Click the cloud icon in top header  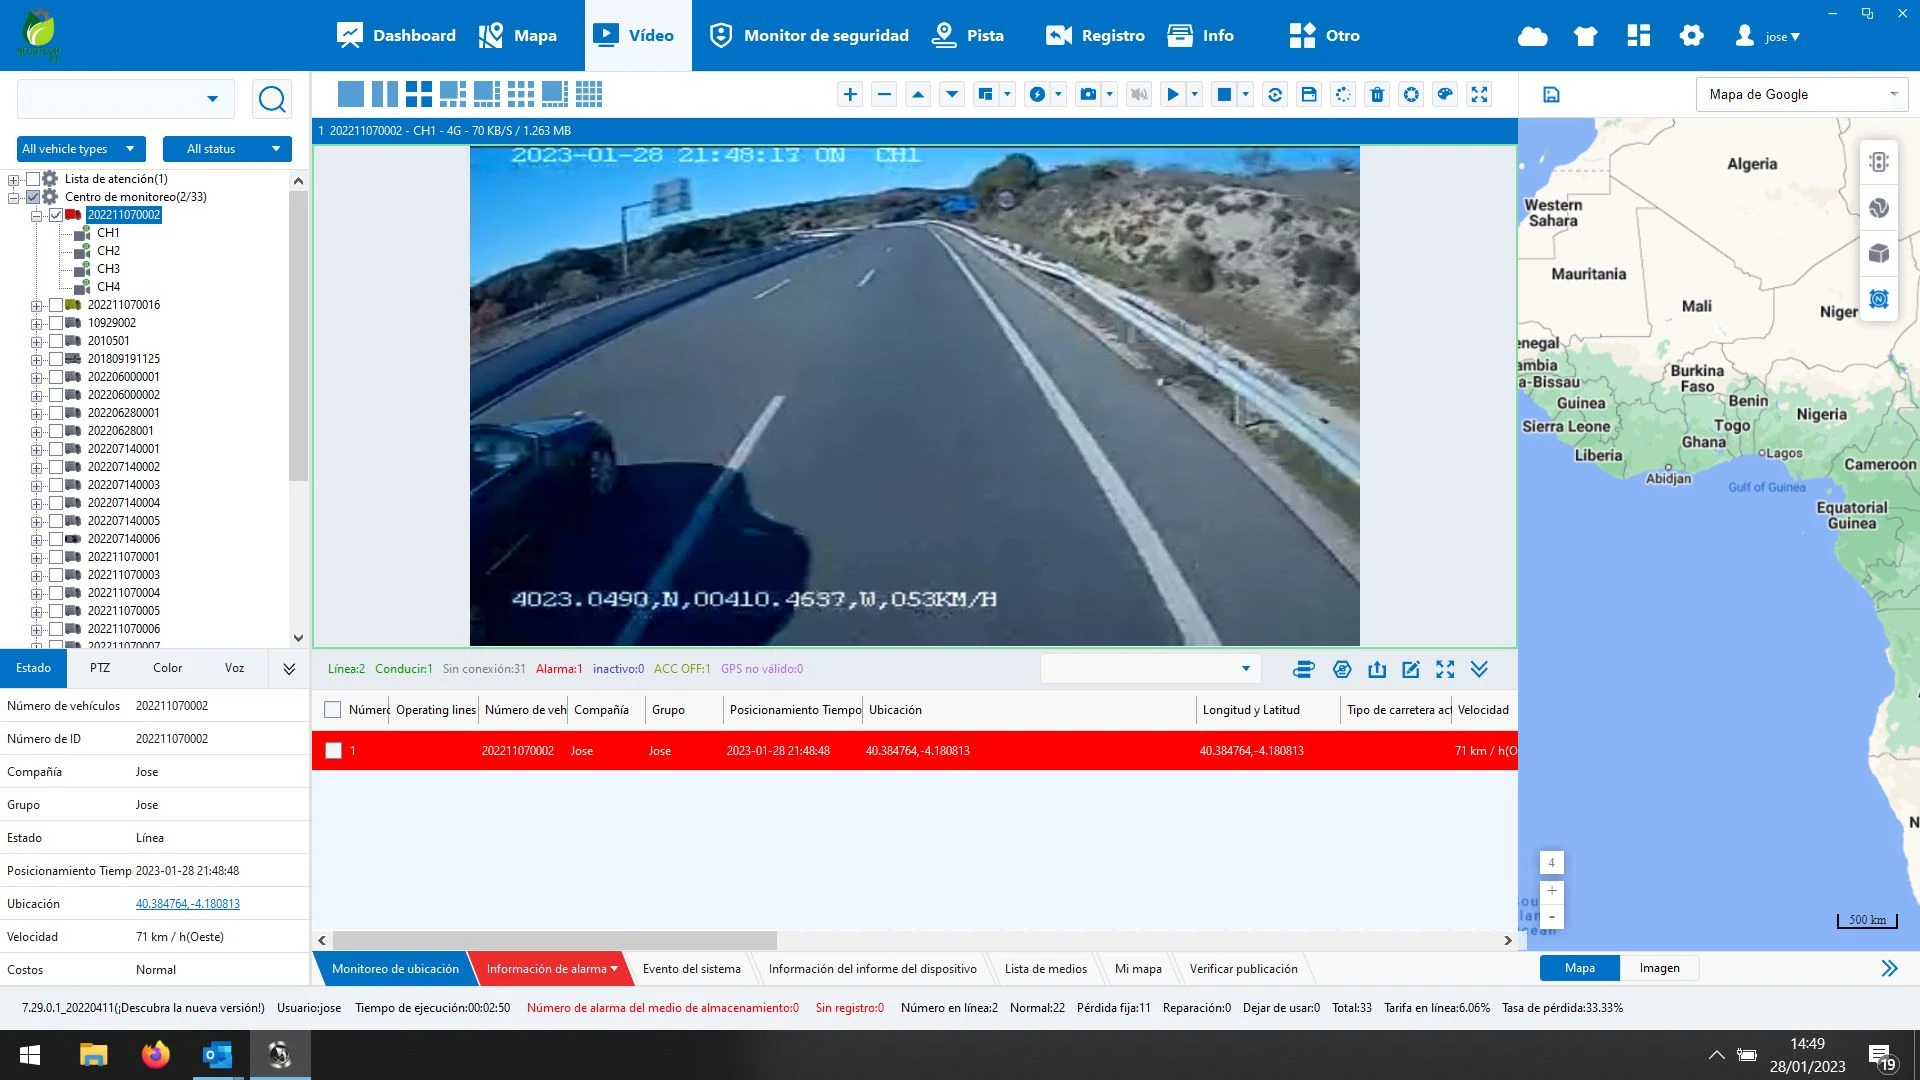pos(1532,36)
